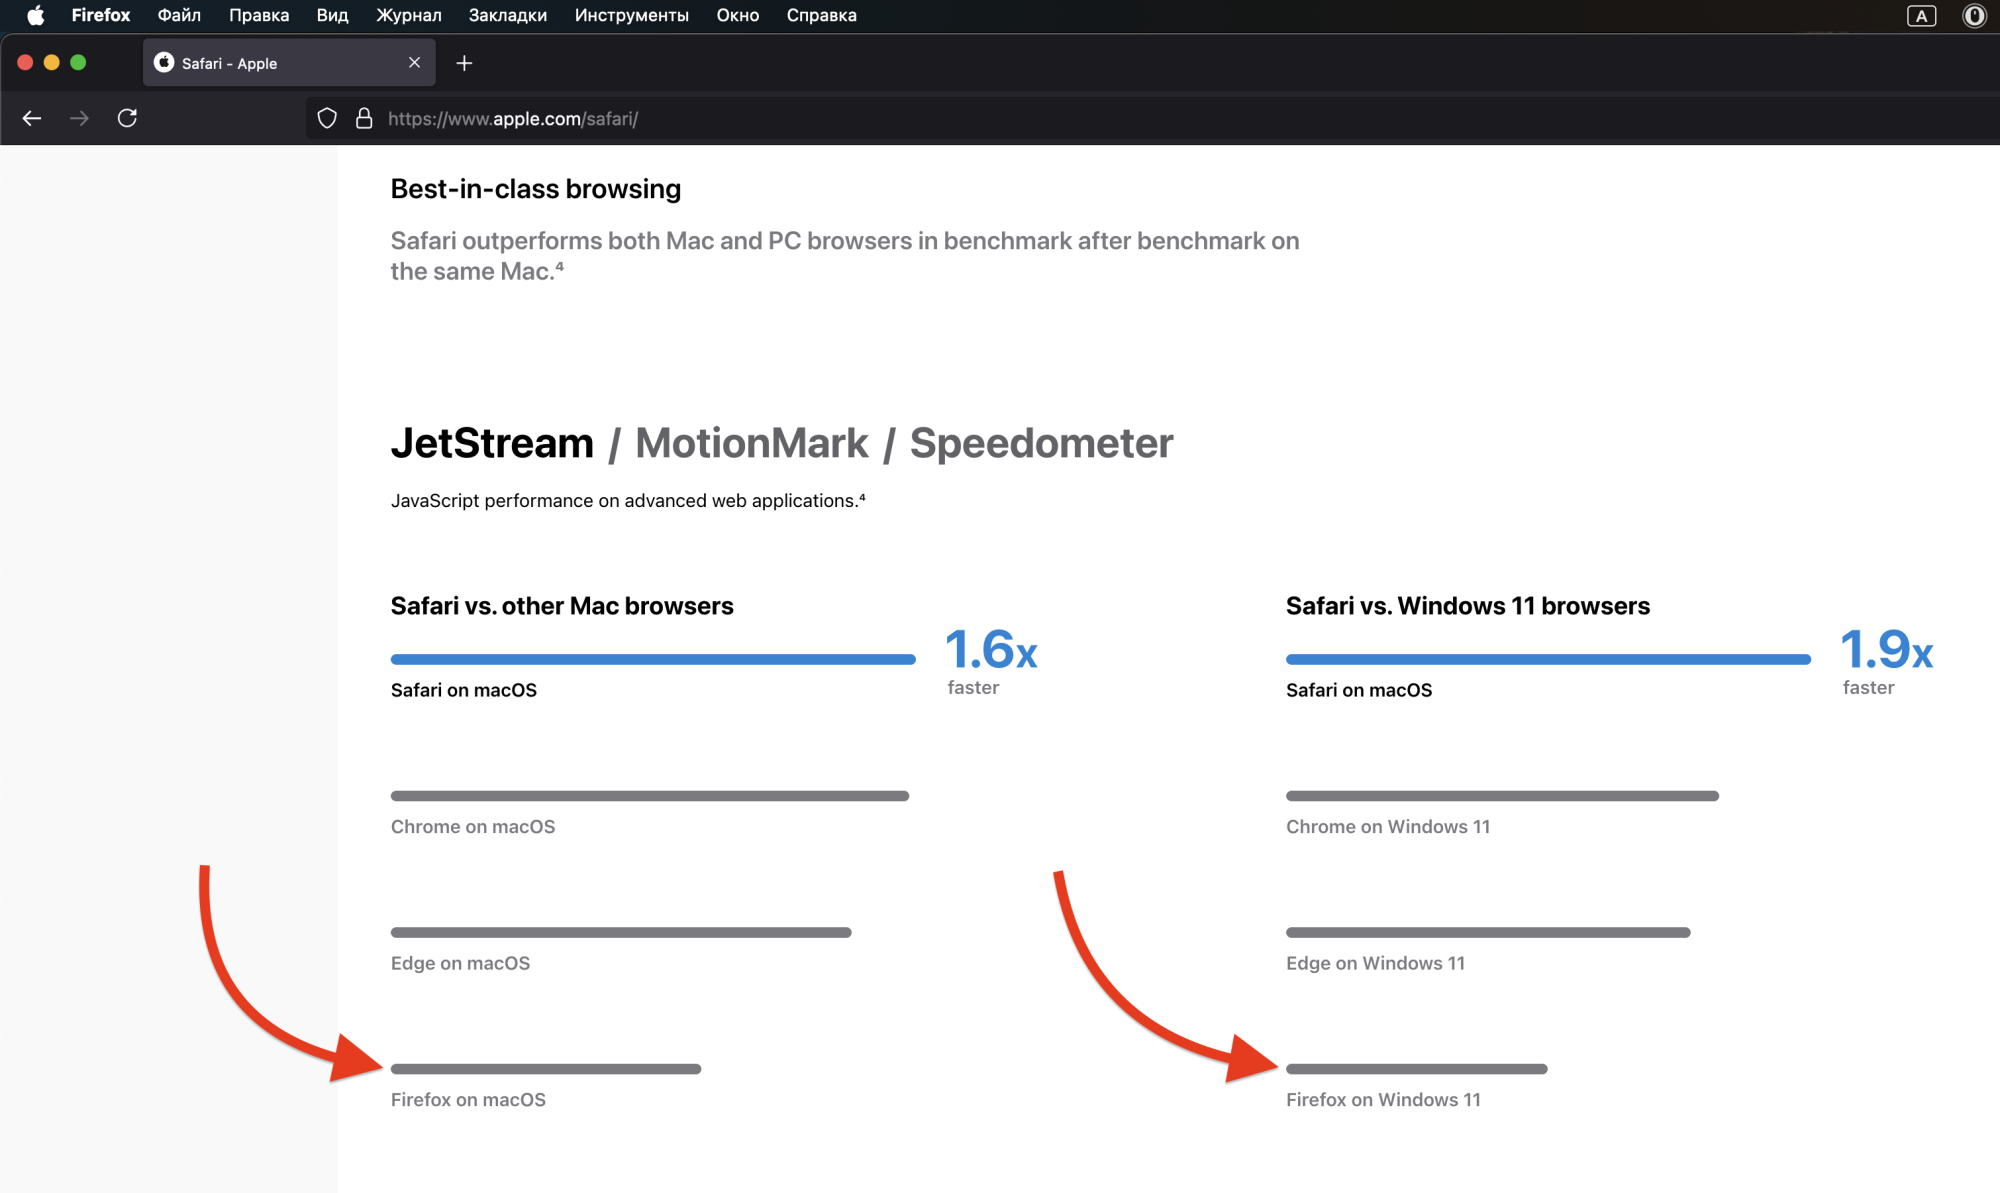The width and height of the screenshot is (2000, 1193).
Task: Open the Apple menu
Action: coord(35,15)
